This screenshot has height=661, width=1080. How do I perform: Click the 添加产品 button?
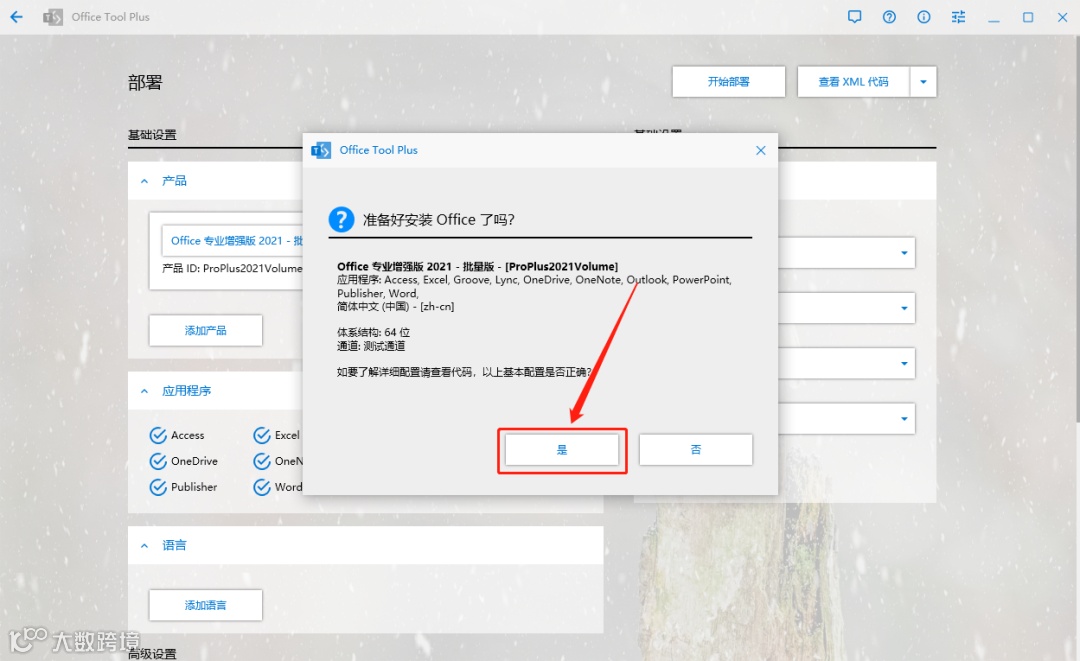pos(205,330)
